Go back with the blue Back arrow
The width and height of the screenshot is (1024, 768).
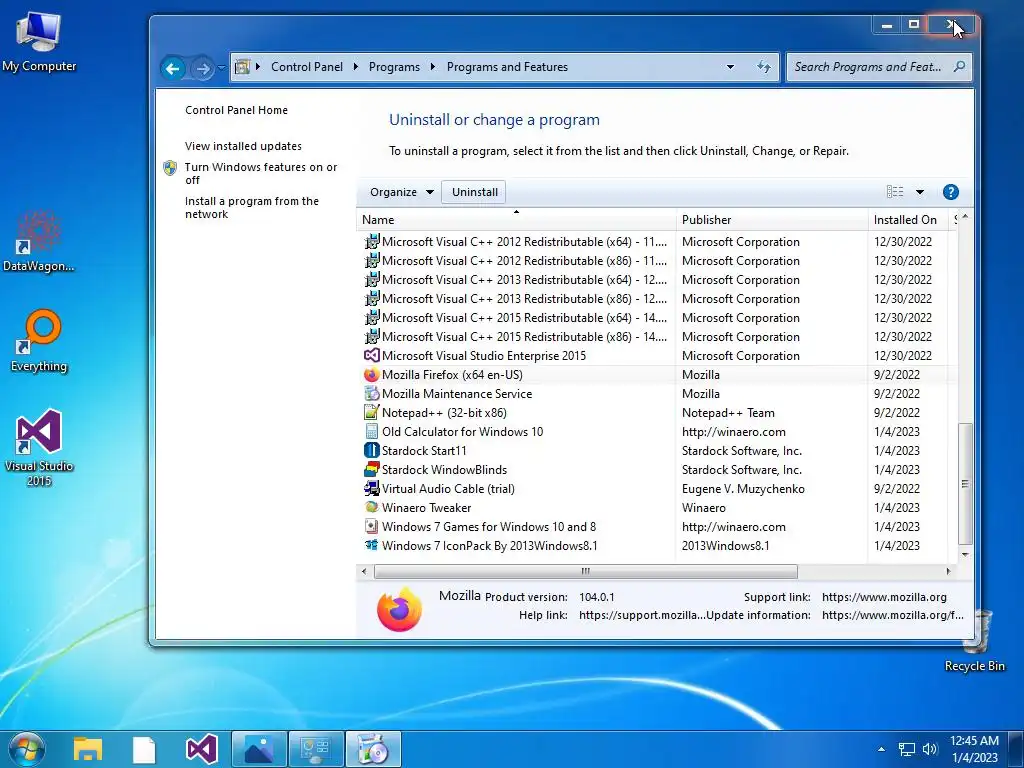click(173, 68)
